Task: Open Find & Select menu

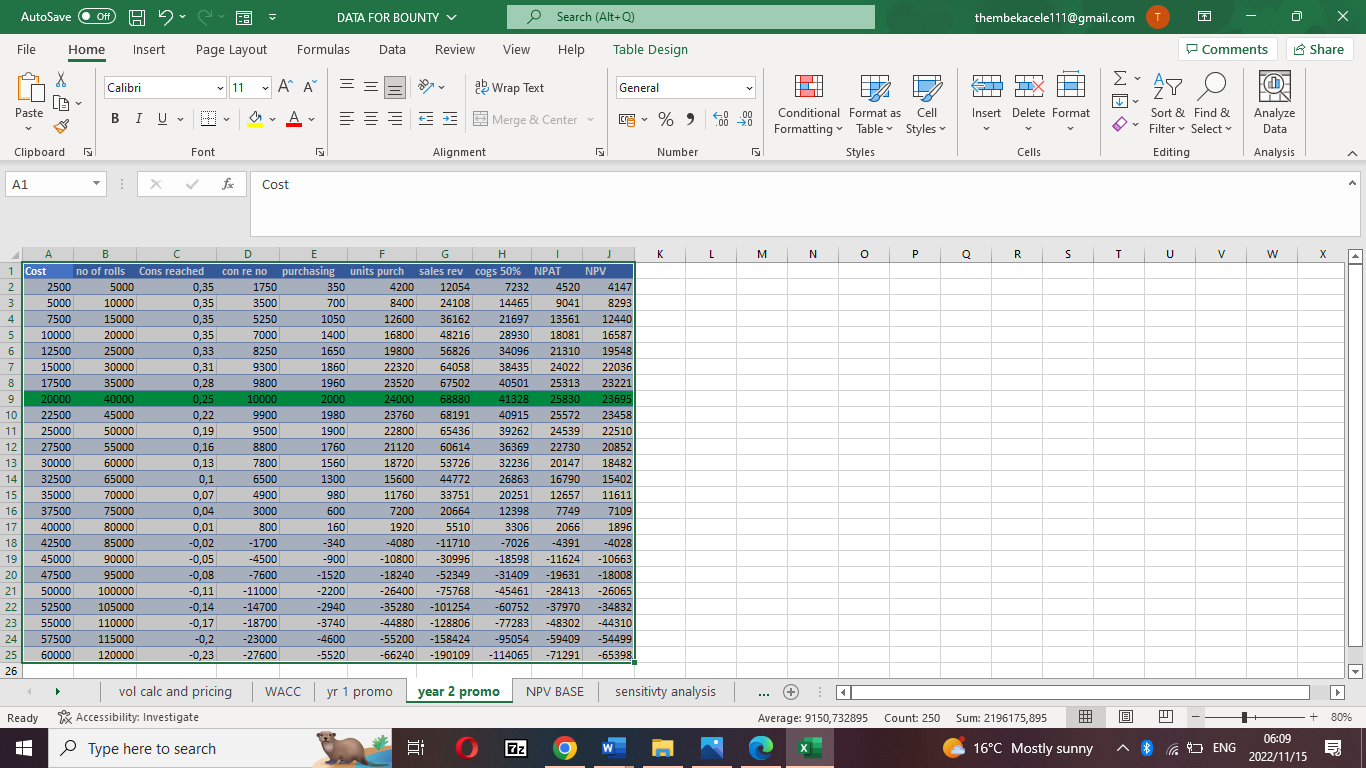Action: [x=1211, y=104]
